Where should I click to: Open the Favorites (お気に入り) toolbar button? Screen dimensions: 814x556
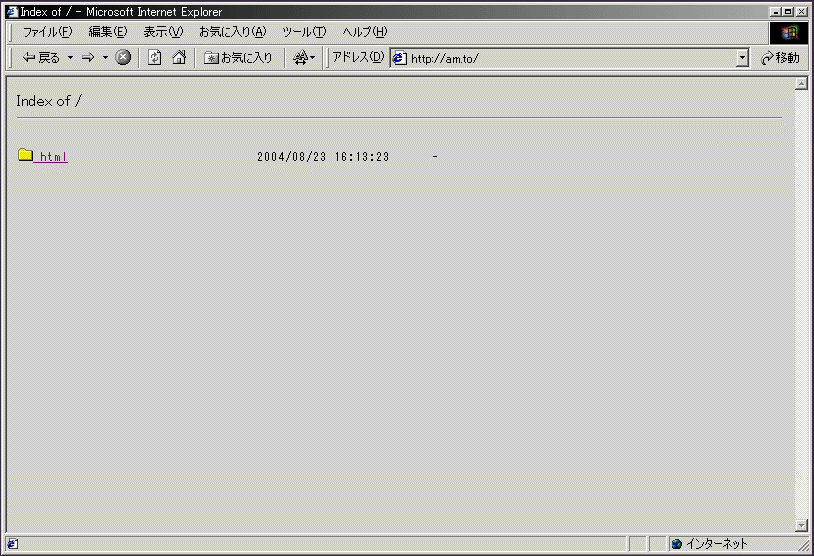238,58
